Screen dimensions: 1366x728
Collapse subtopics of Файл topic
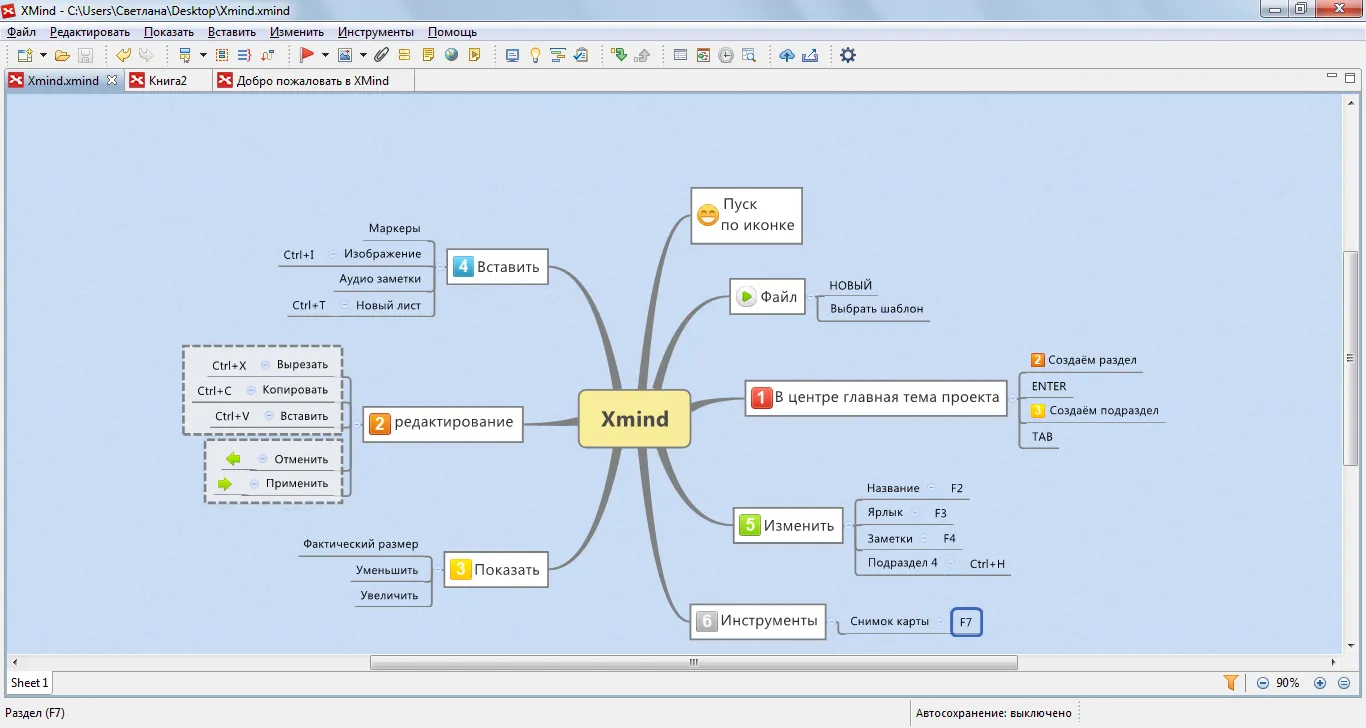pyautogui.click(x=811, y=297)
